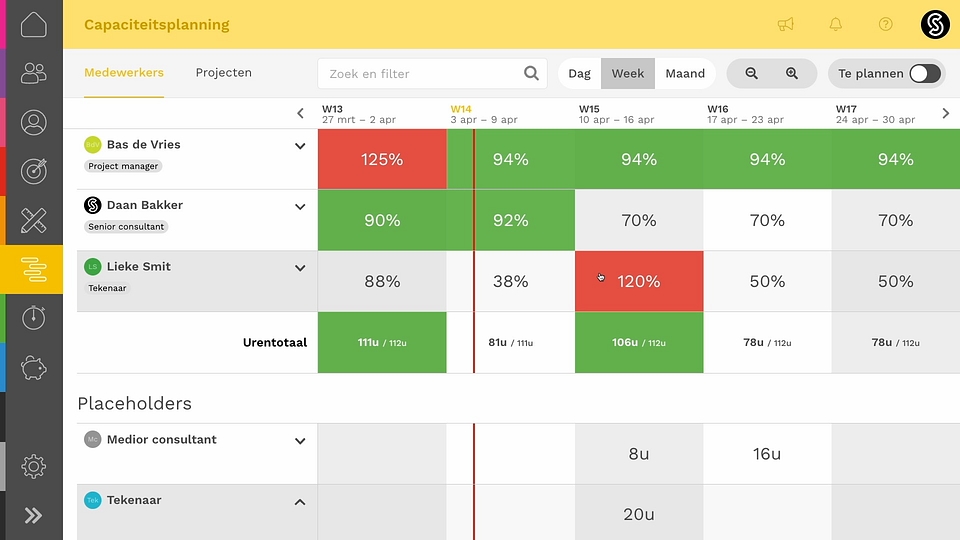
Task: Click the Zoek en filter search field
Action: point(432,73)
